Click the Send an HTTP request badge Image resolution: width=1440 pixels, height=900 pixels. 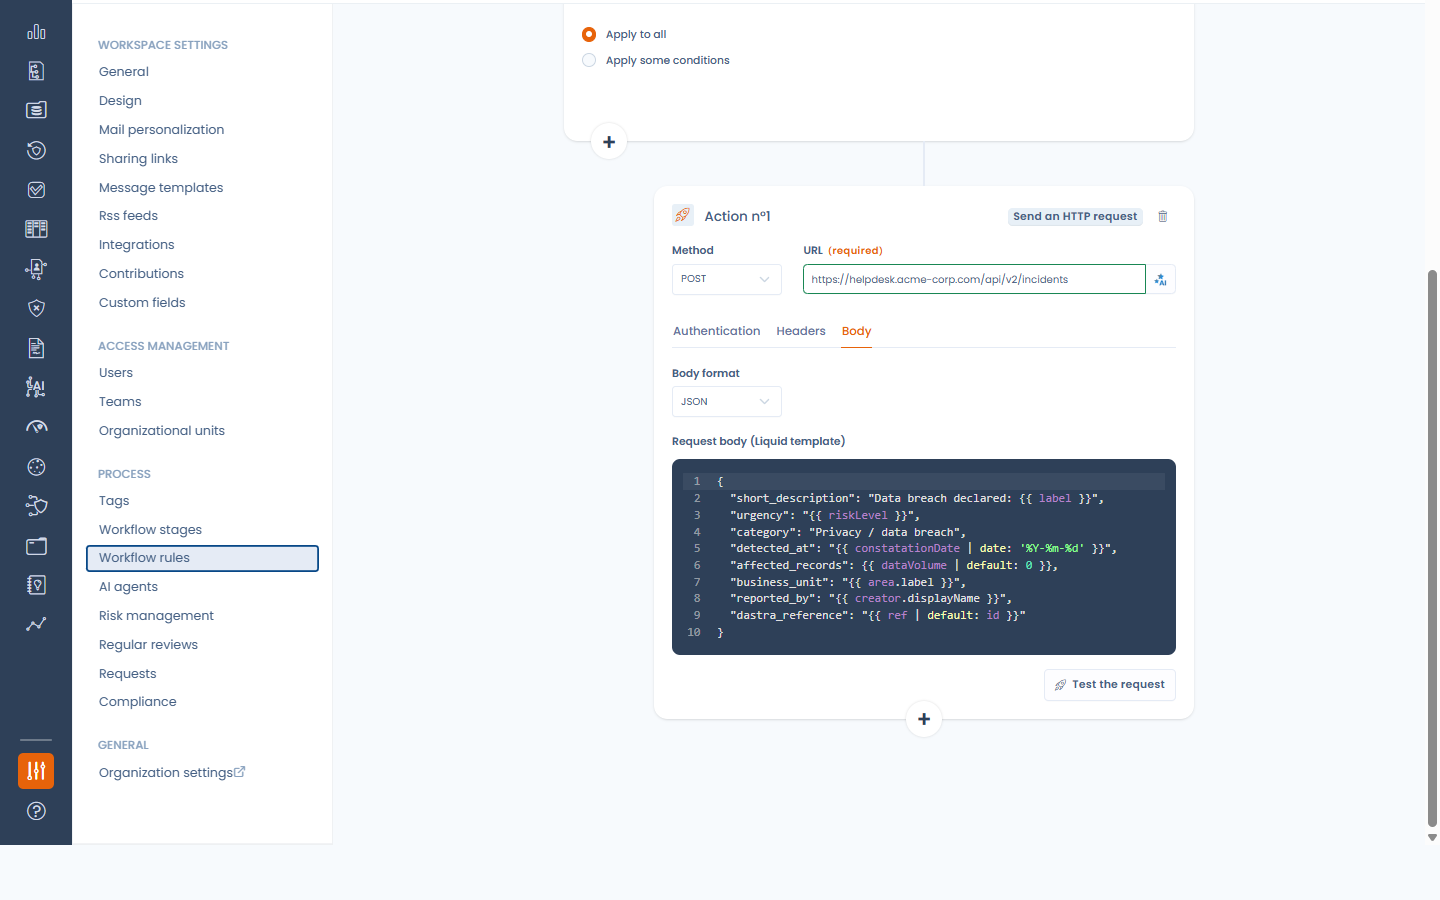click(x=1075, y=216)
